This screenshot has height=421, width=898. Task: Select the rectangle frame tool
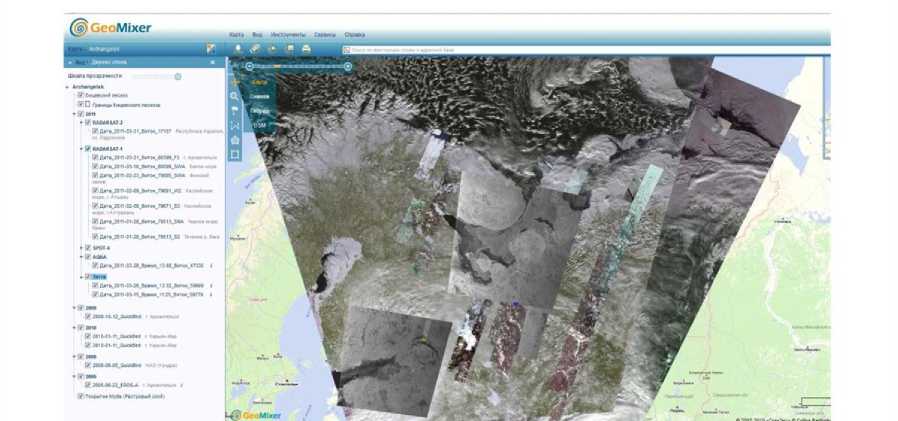pos(234,155)
